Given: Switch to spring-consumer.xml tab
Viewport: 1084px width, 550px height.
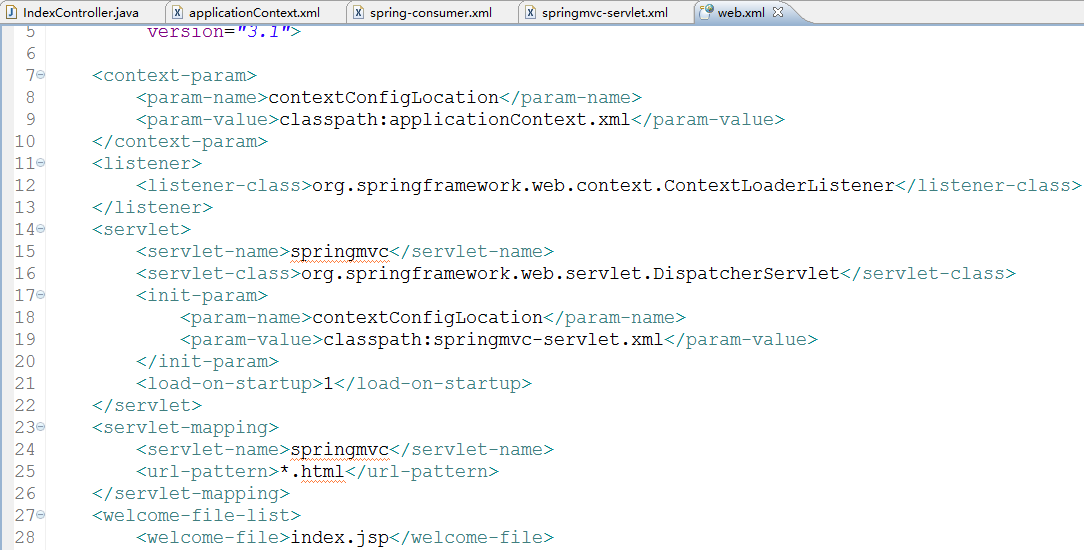Looking at the screenshot, I should (431, 12).
